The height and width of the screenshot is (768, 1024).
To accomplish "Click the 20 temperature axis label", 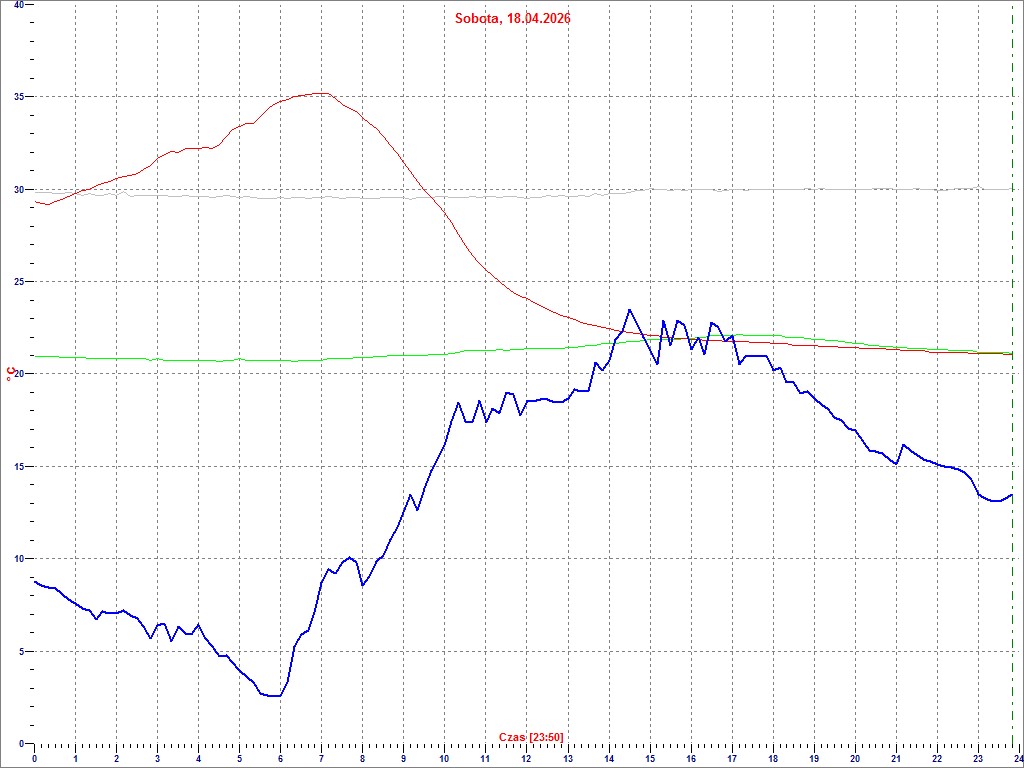I will (18, 374).
